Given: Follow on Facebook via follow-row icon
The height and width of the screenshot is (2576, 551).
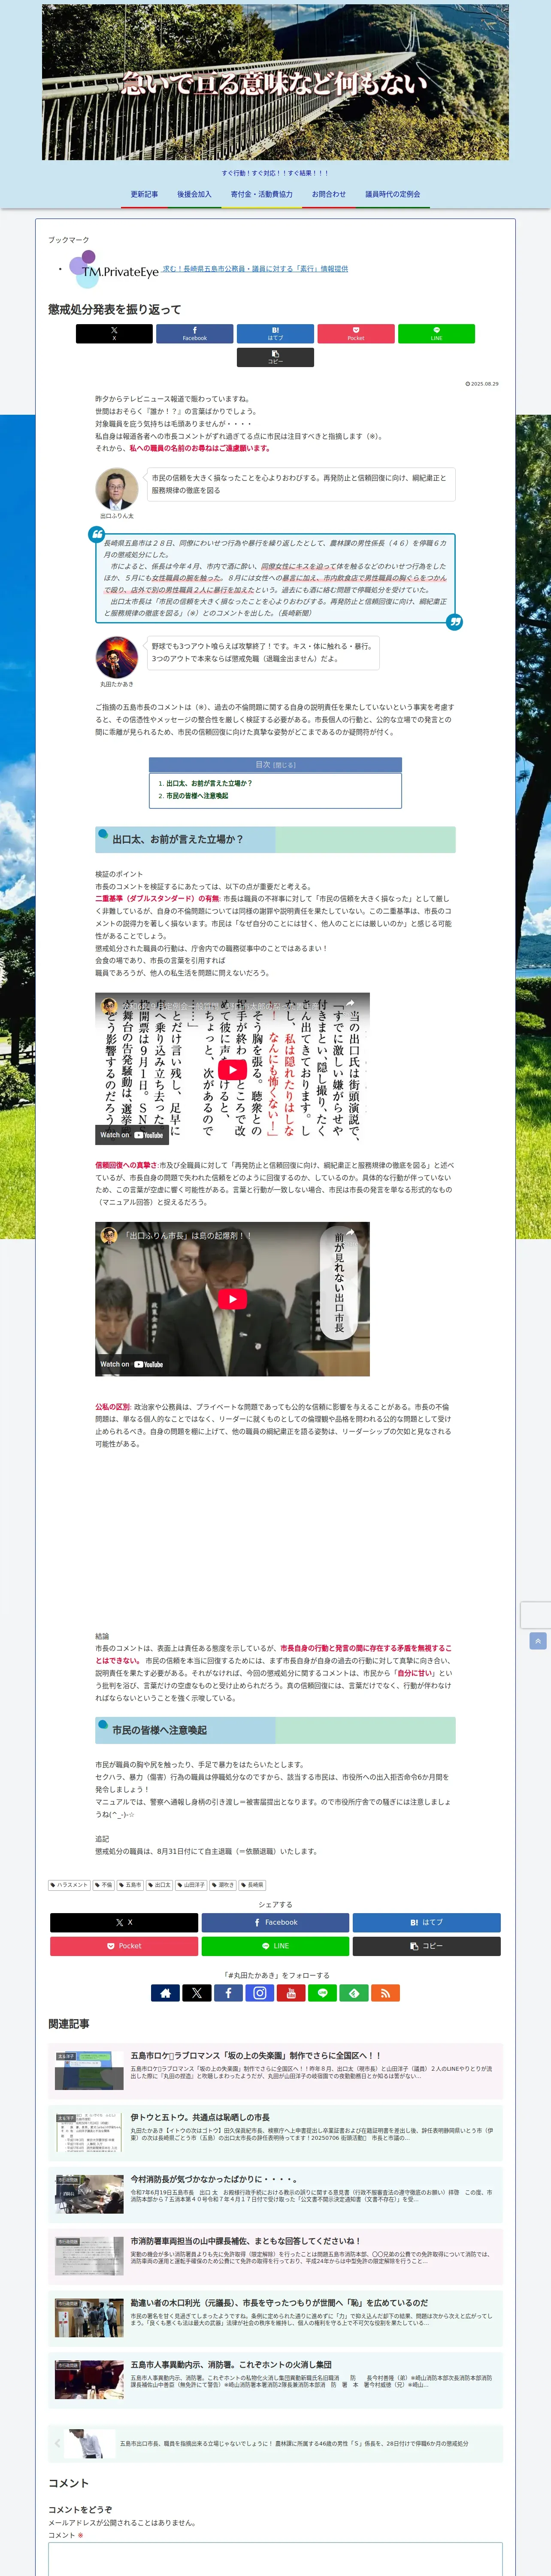Looking at the screenshot, I should click(x=228, y=1993).
